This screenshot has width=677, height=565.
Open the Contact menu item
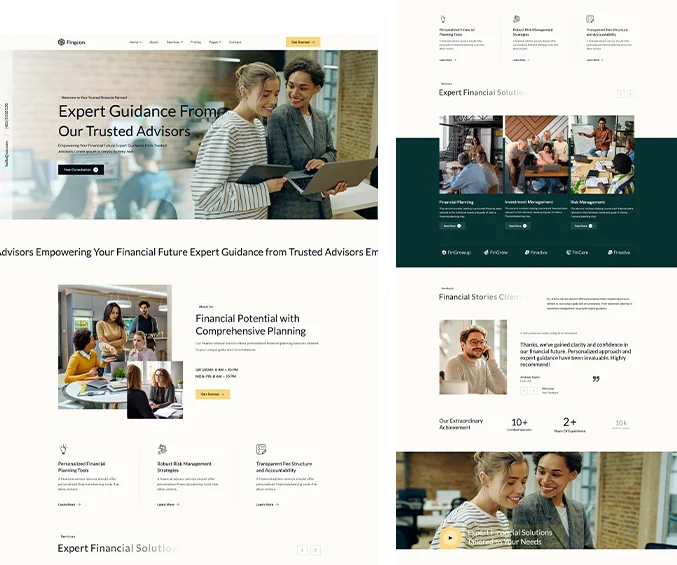(235, 42)
